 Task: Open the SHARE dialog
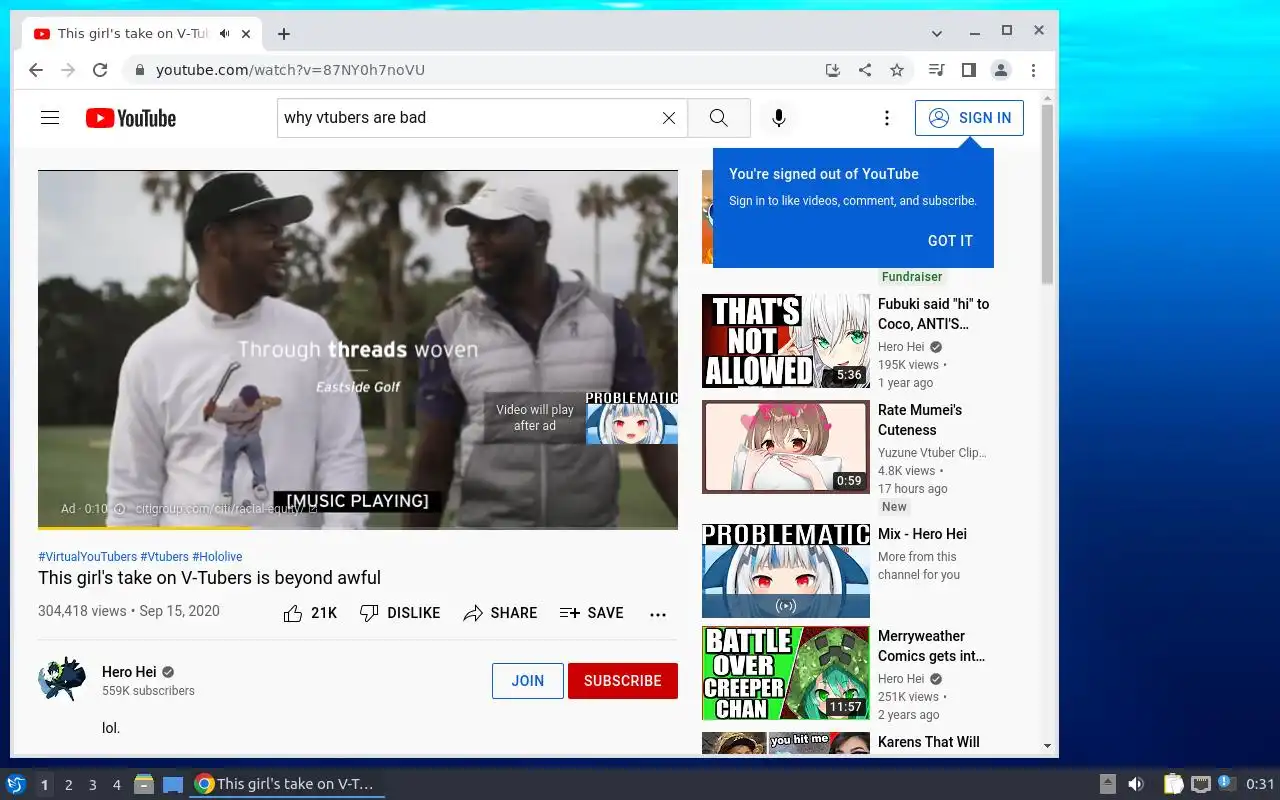click(500, 613)
